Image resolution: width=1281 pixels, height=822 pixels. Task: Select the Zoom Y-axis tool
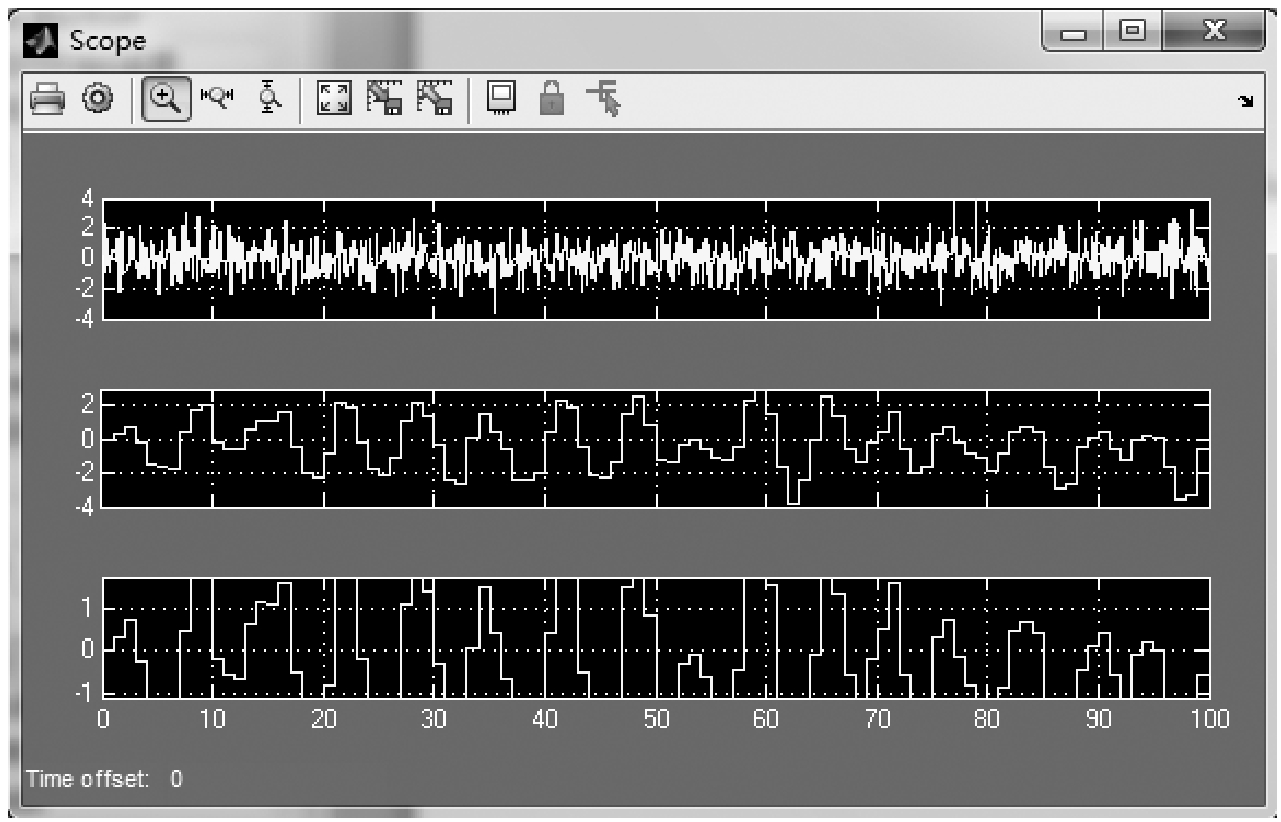click(x=271, y=97)
